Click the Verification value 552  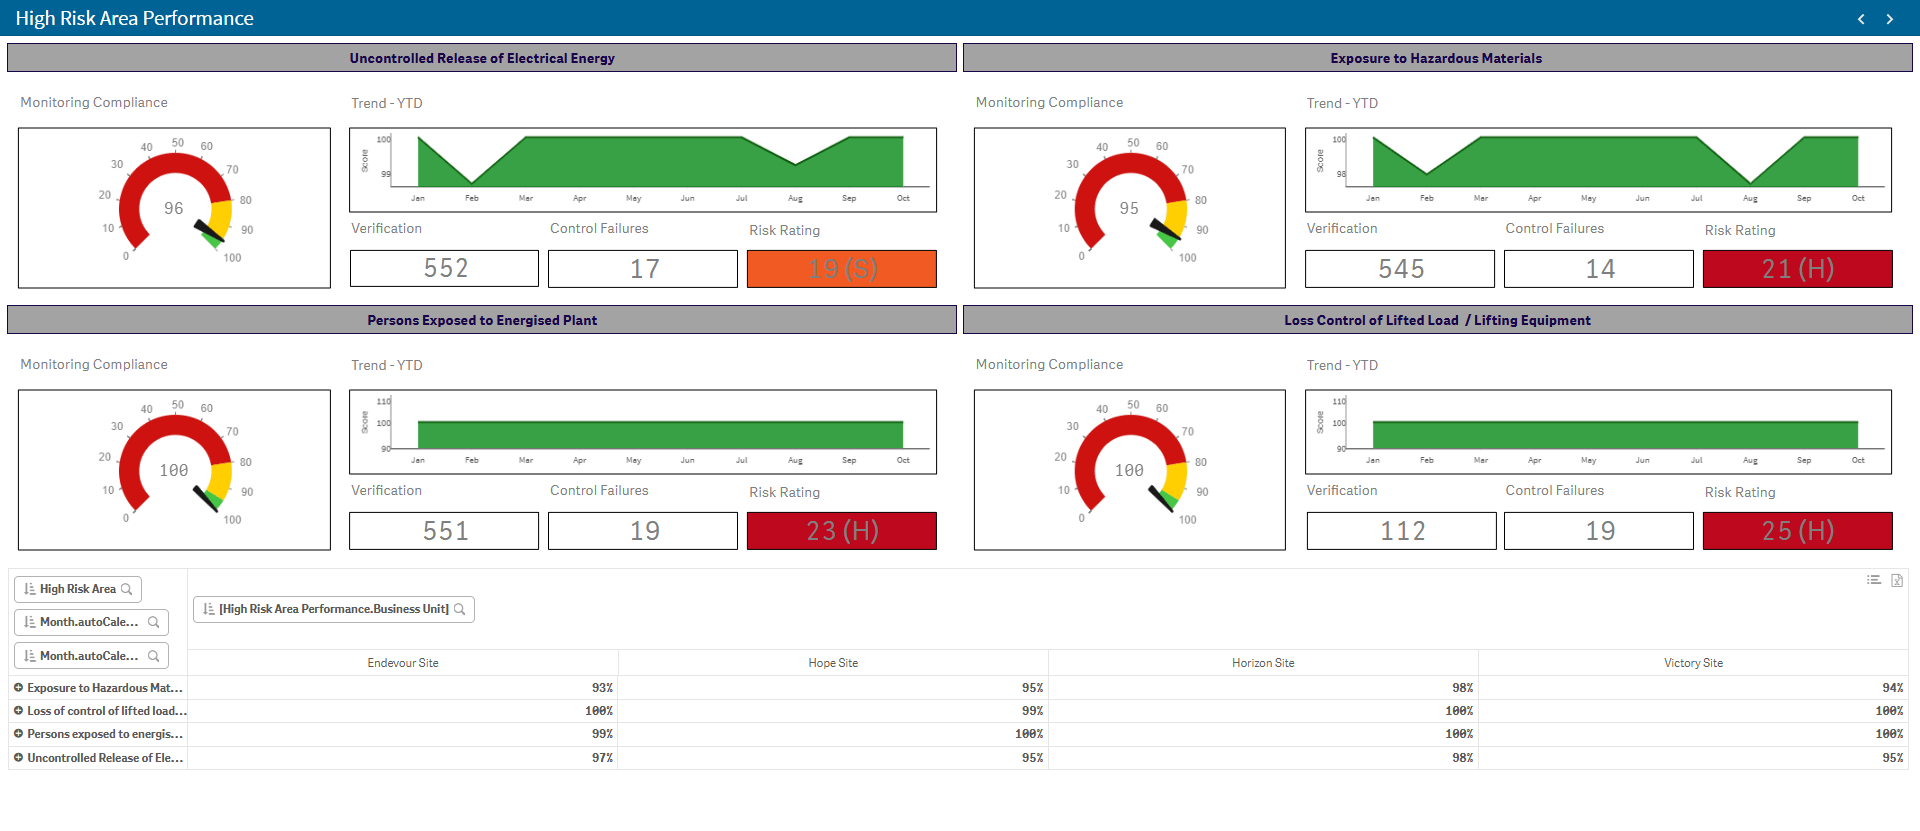pyautogui.click(x=444, y=269)
